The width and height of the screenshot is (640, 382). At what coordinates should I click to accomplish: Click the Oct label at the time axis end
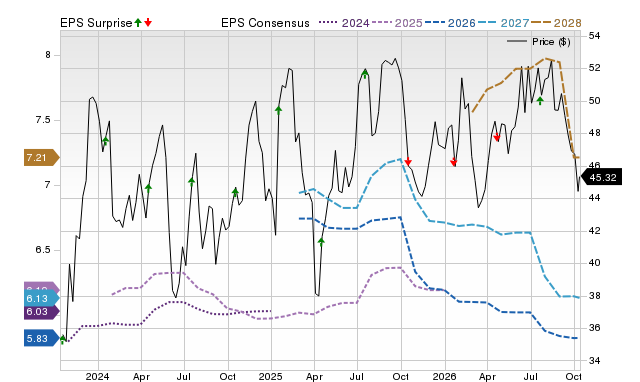coord(573,376)
